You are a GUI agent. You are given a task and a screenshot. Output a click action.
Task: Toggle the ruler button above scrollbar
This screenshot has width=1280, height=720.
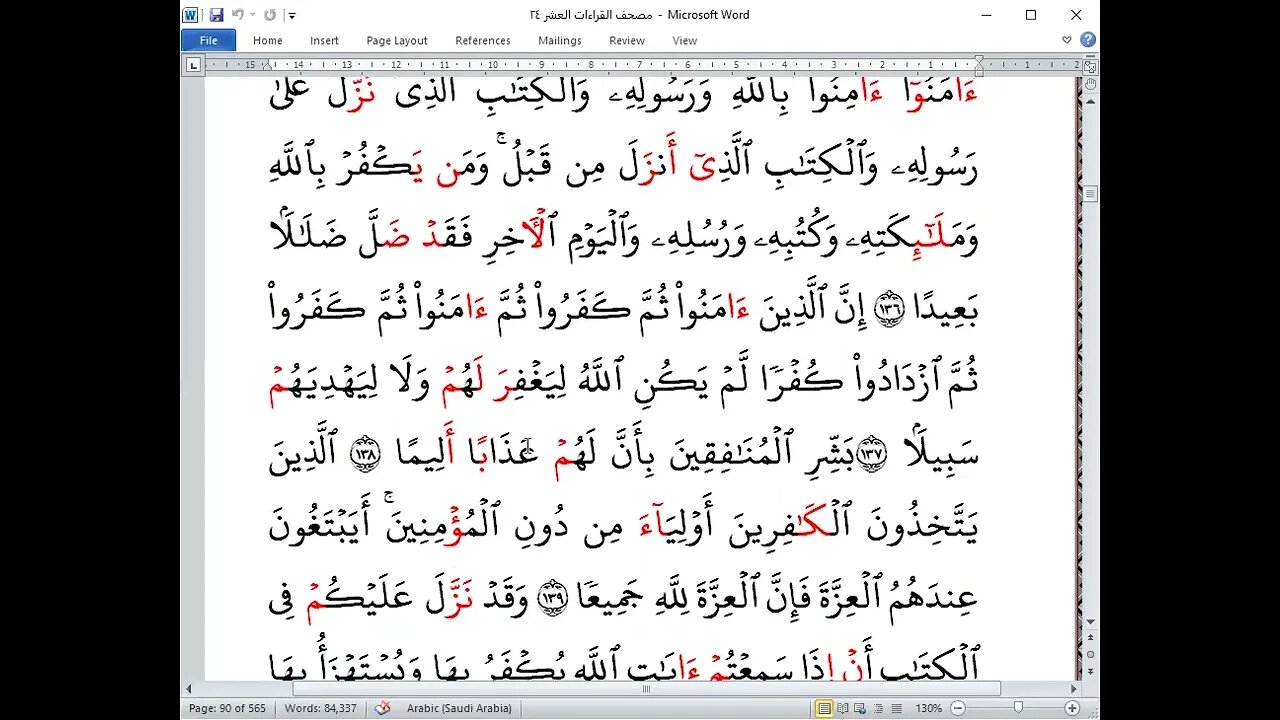(x=1090, y=67)
